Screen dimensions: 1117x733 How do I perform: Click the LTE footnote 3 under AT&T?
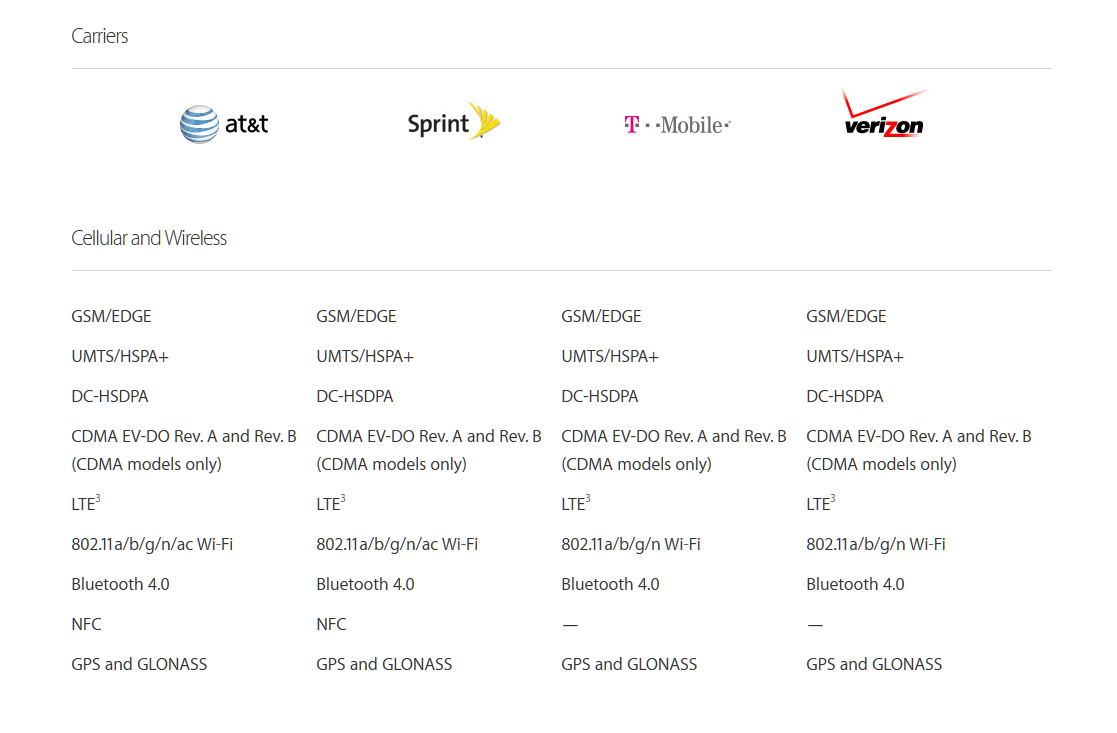(x=98, y=499)
